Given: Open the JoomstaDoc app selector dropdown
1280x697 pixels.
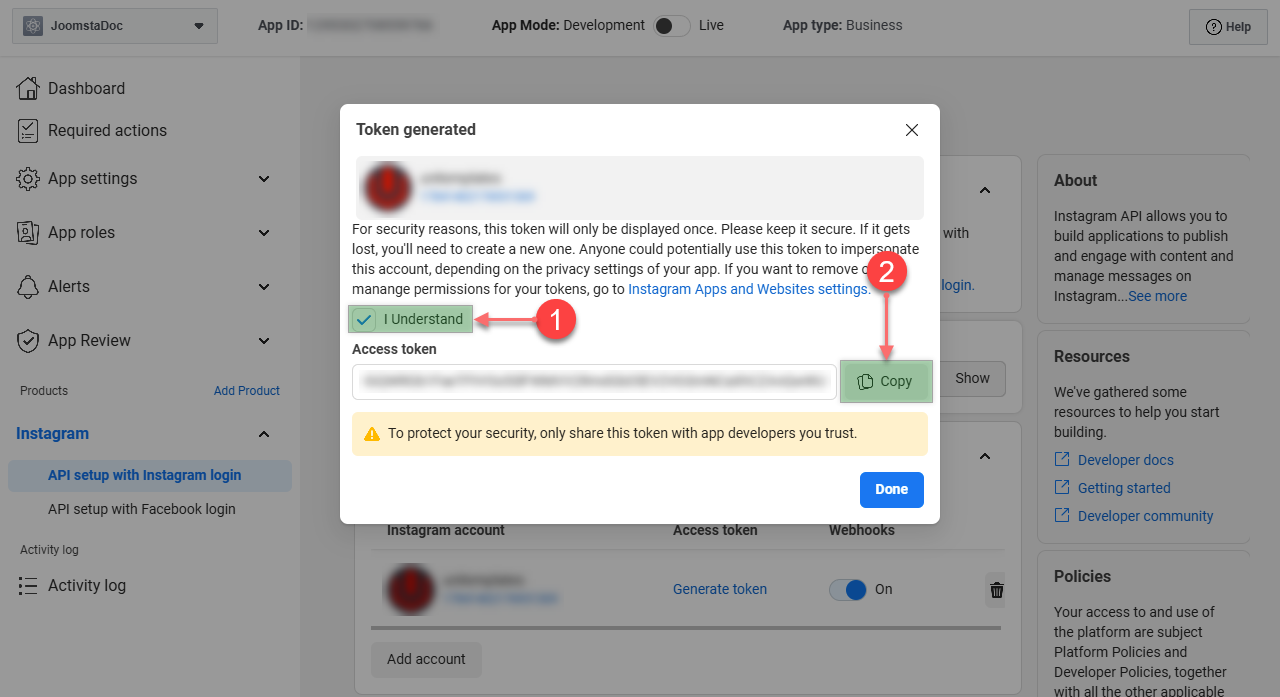Looking at the screenshot, I should point(115,26).
